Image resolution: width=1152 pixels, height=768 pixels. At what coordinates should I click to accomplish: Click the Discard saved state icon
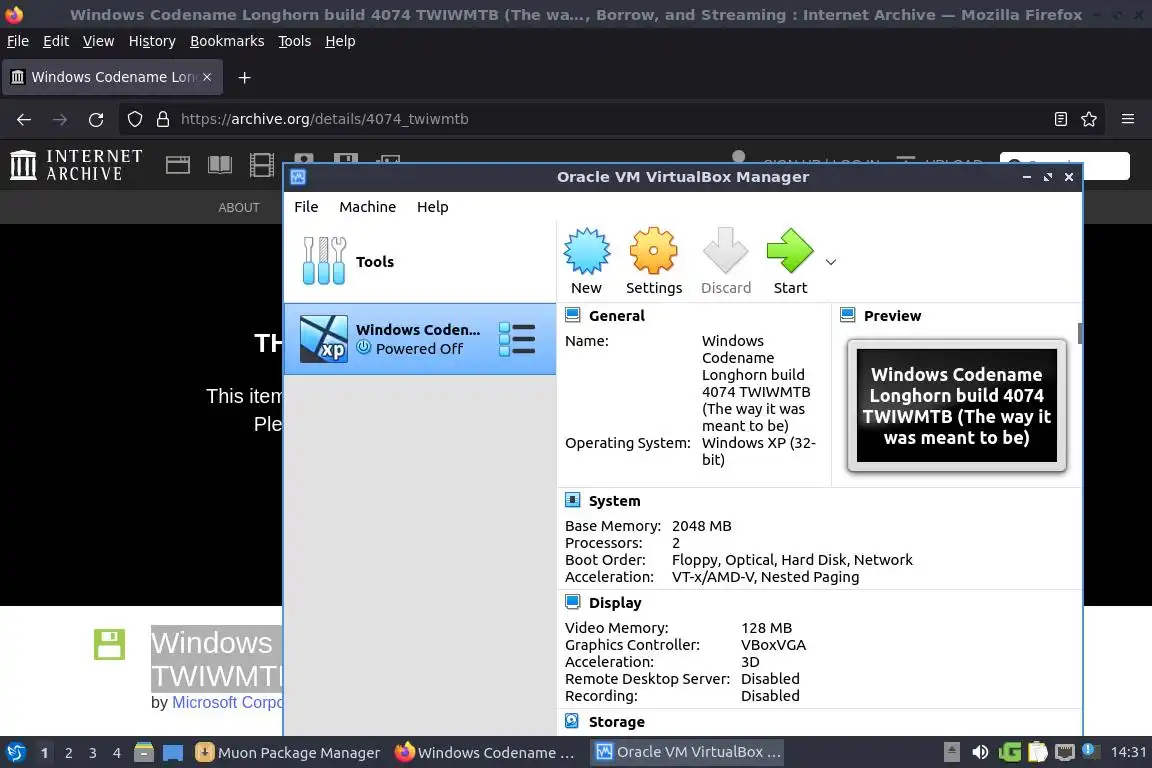tap(725, 252)
